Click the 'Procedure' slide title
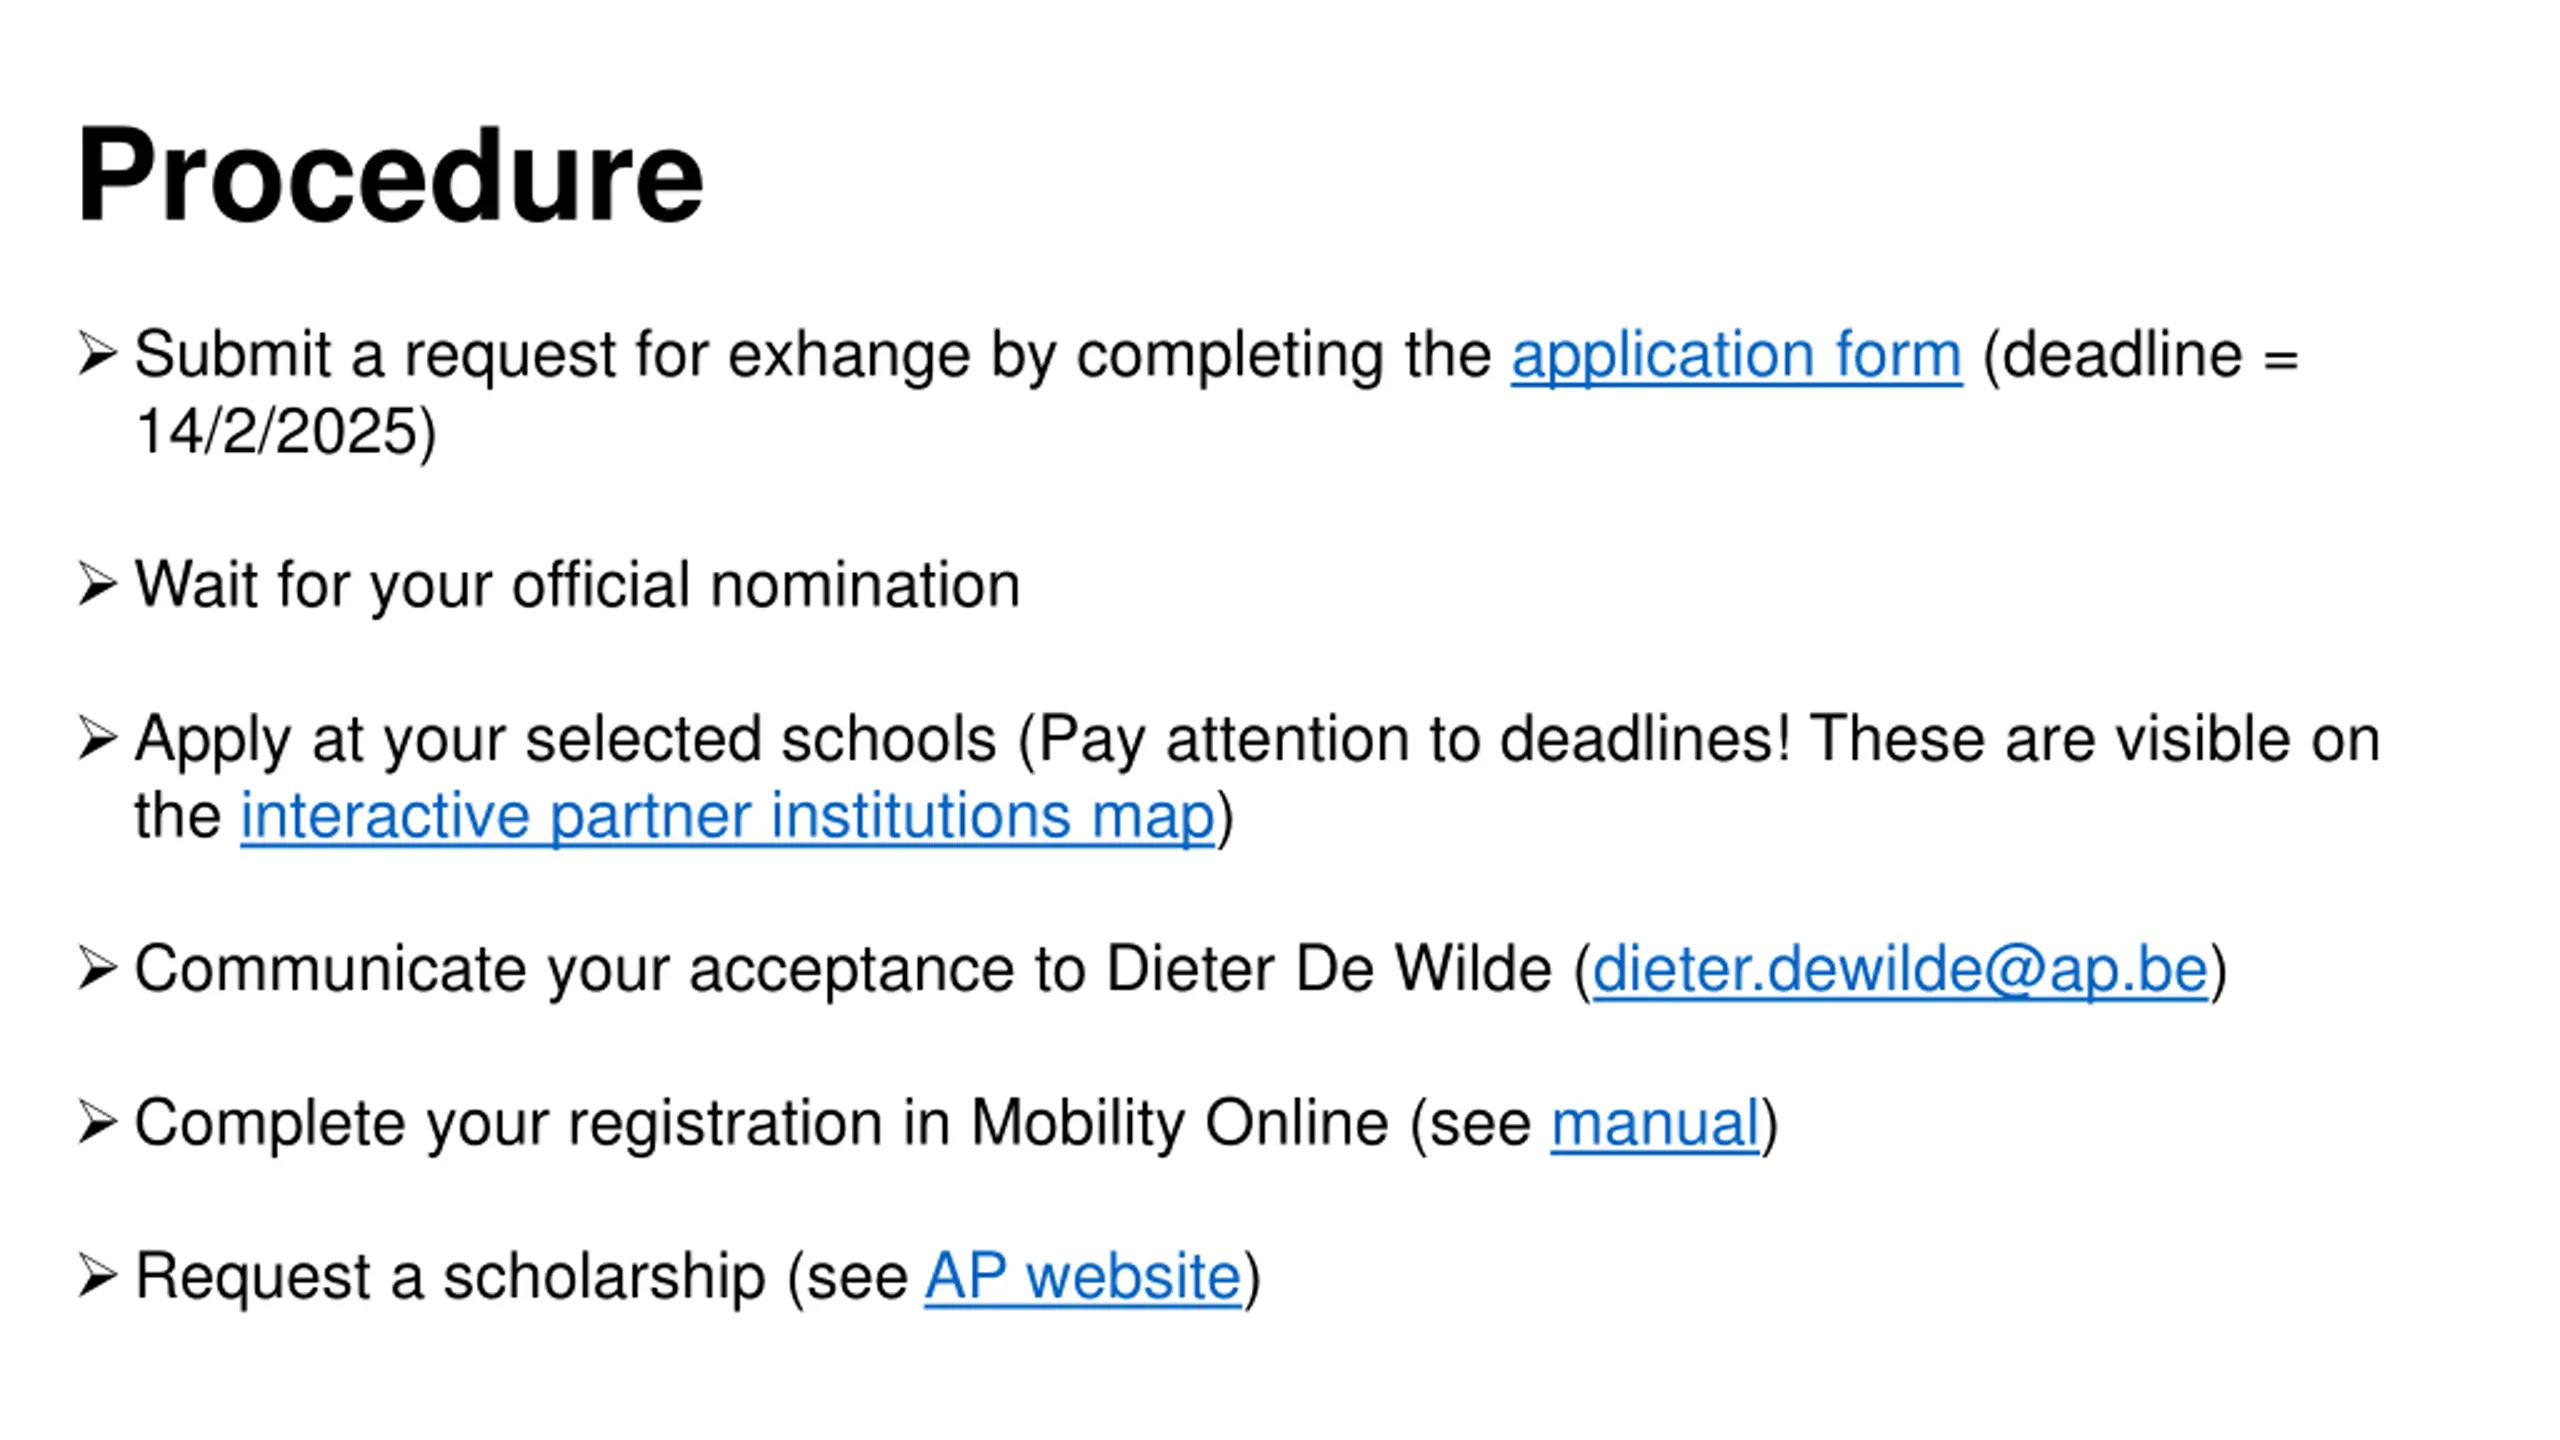This screenshot has height=1440, width=2560. pyautogui.click(x=390, y=177)
